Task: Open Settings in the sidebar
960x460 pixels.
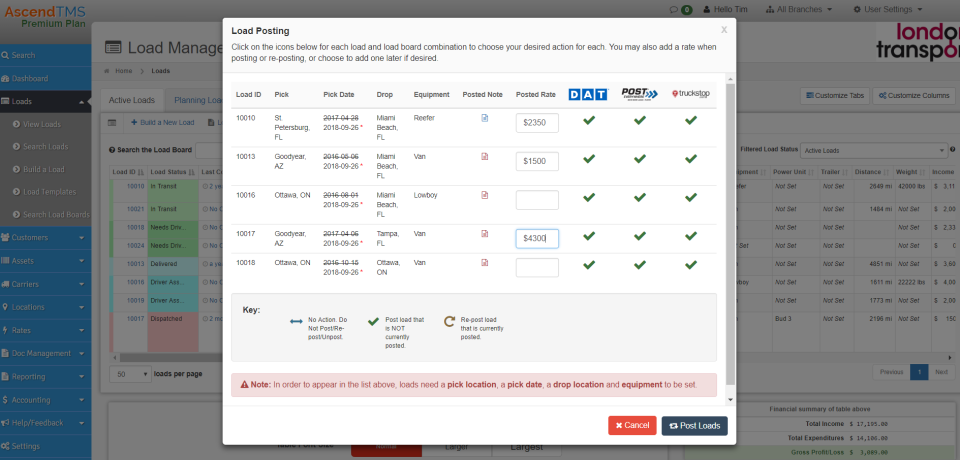Action: click(x=45, y=447)
